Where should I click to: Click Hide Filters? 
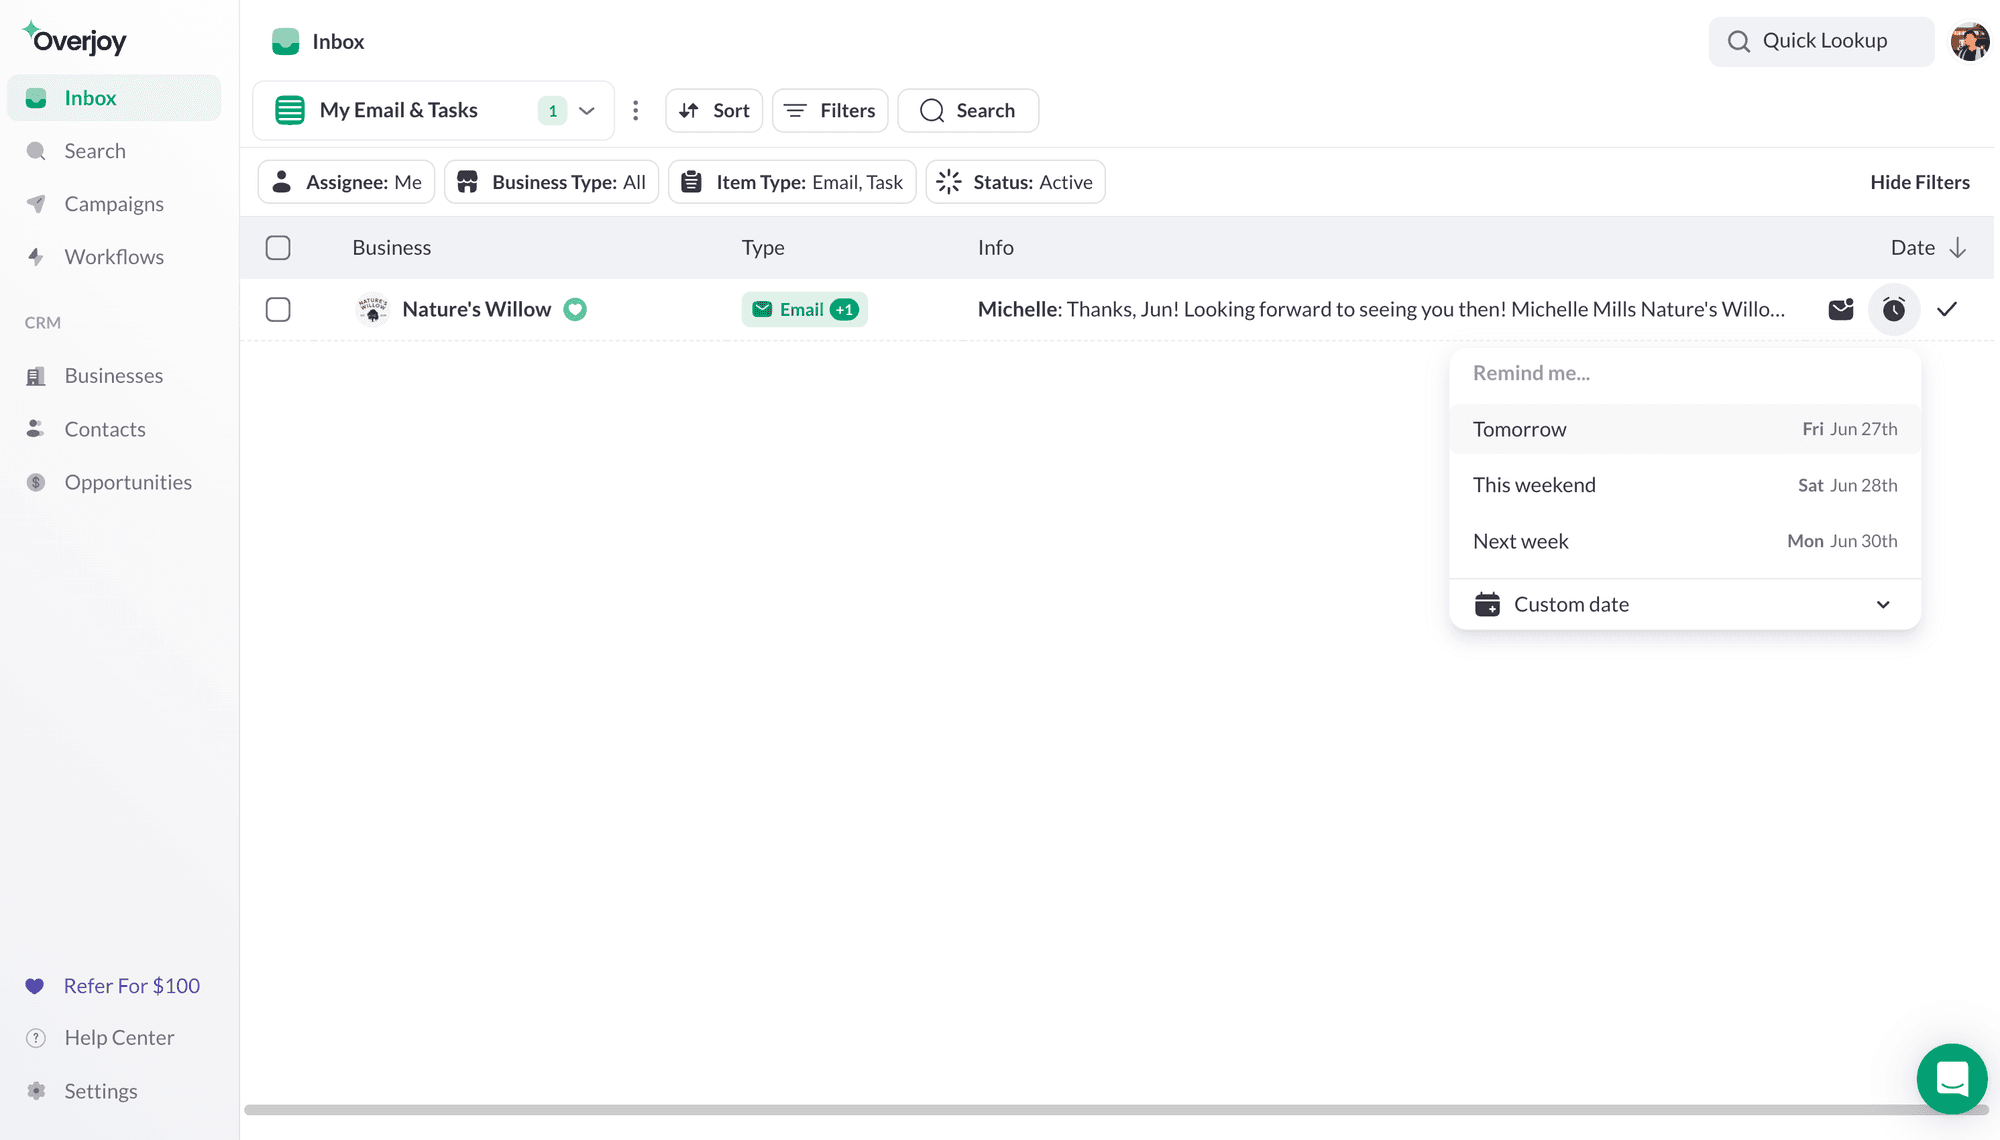click(x=1920, y=182)
